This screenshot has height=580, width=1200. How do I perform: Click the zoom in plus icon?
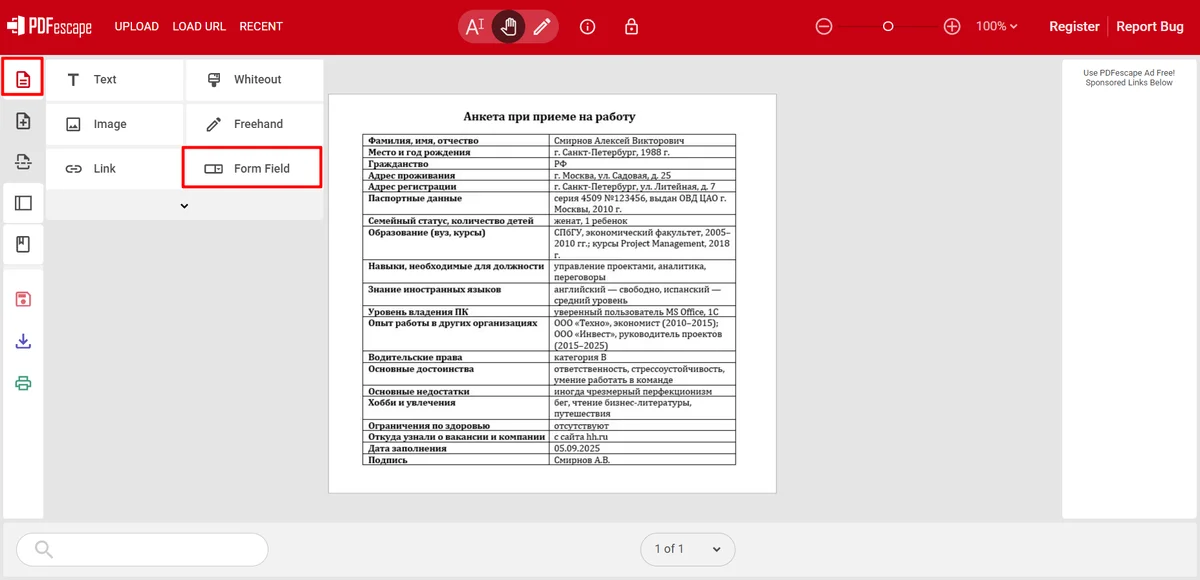(x=952, y=27)
